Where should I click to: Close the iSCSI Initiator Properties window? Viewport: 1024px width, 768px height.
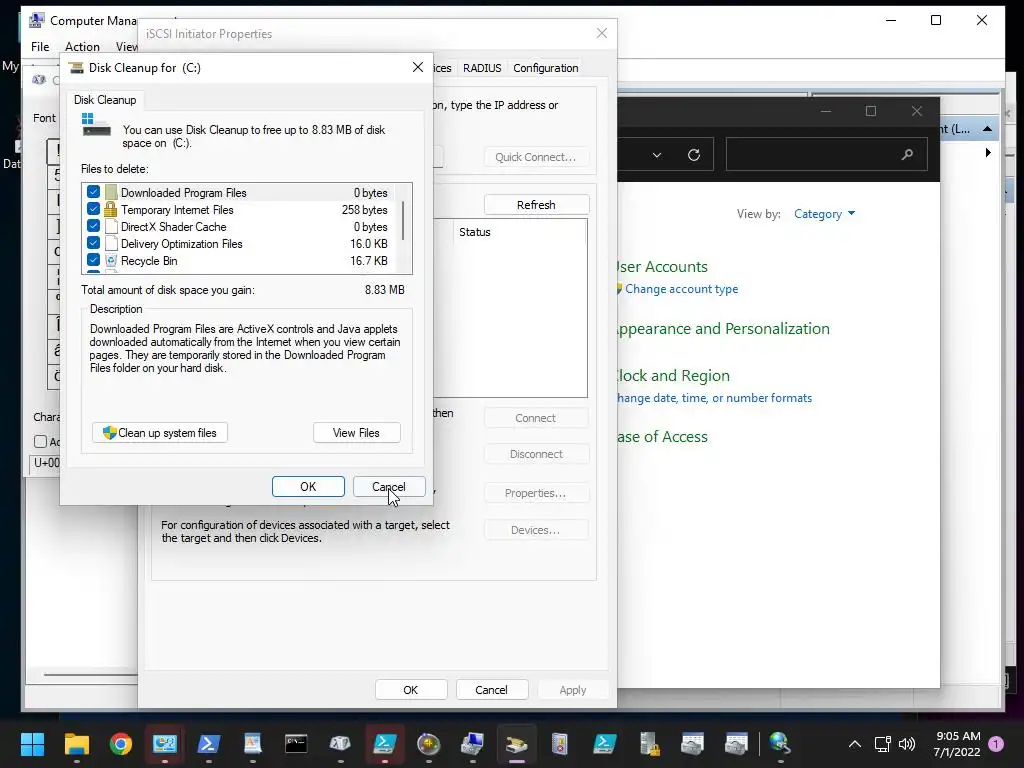pos(602,33)
